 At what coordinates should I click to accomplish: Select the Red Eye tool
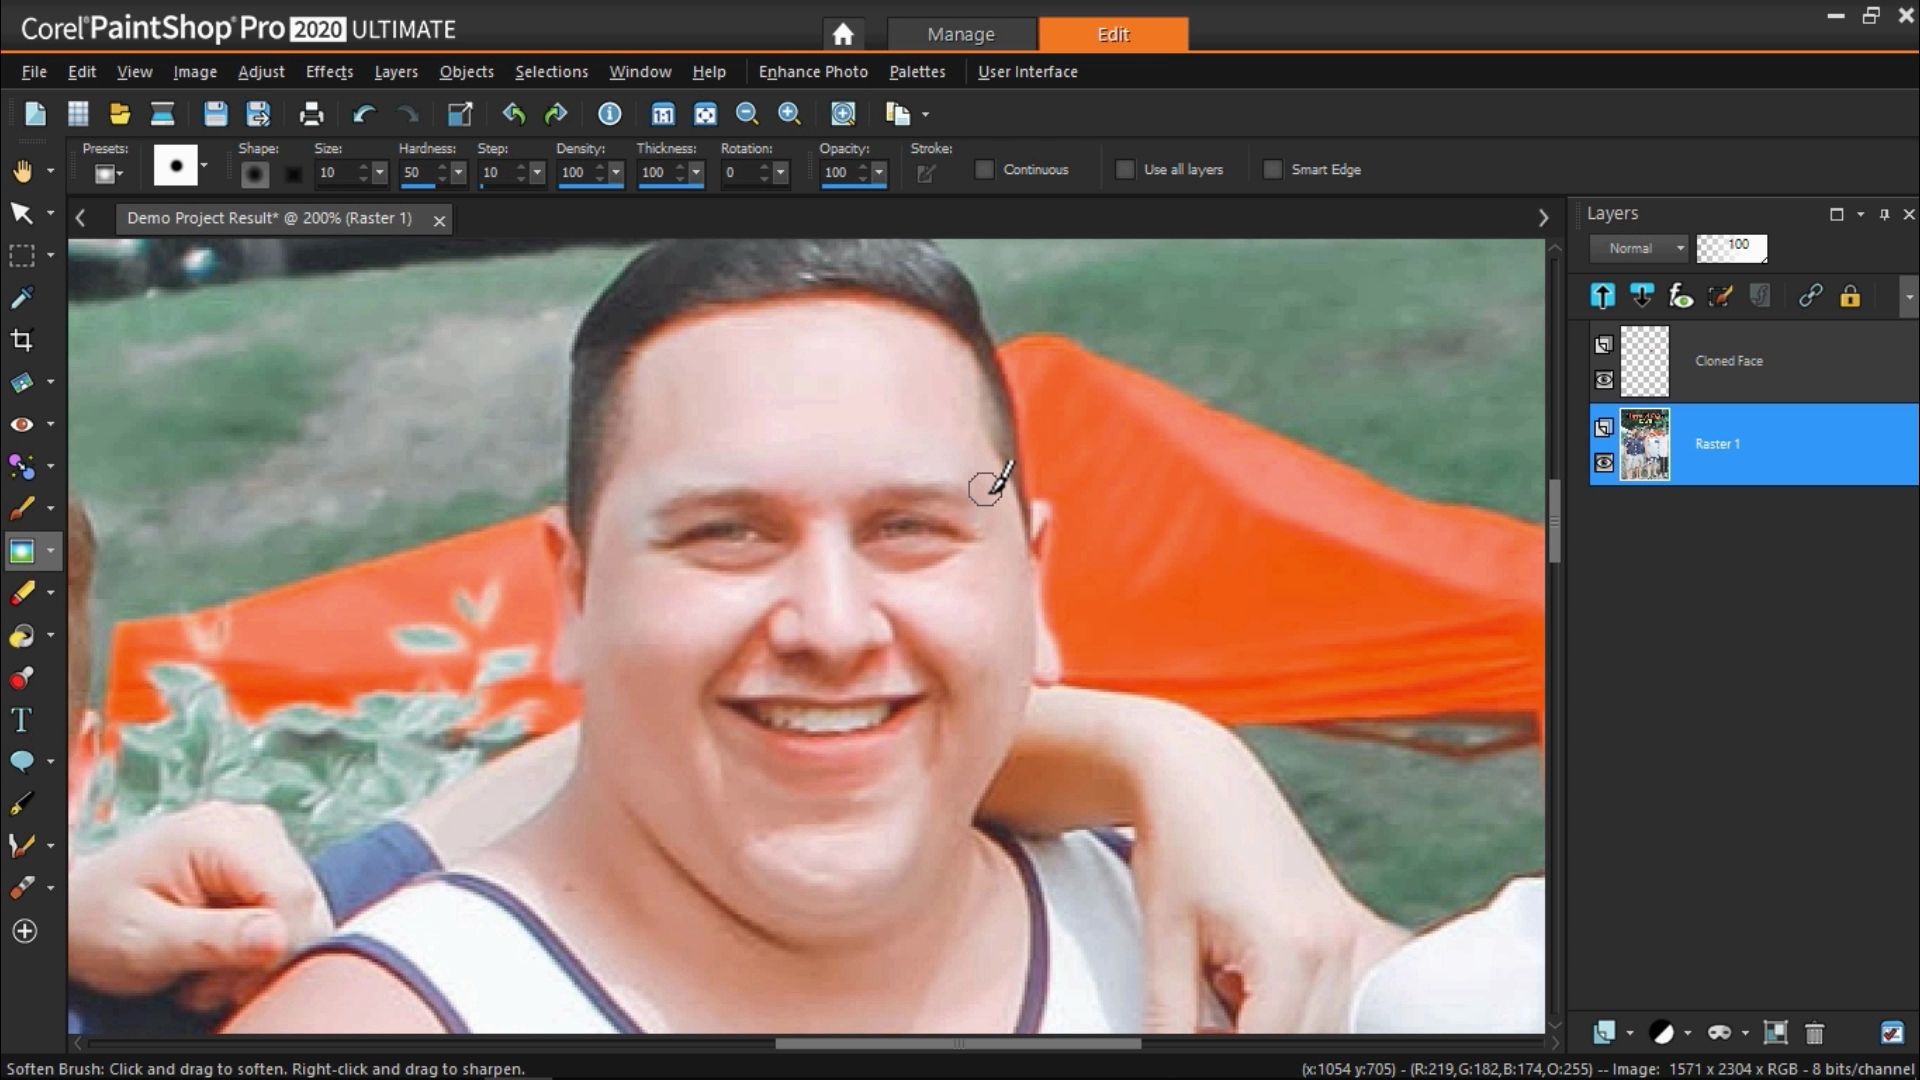tap(22, 424)
